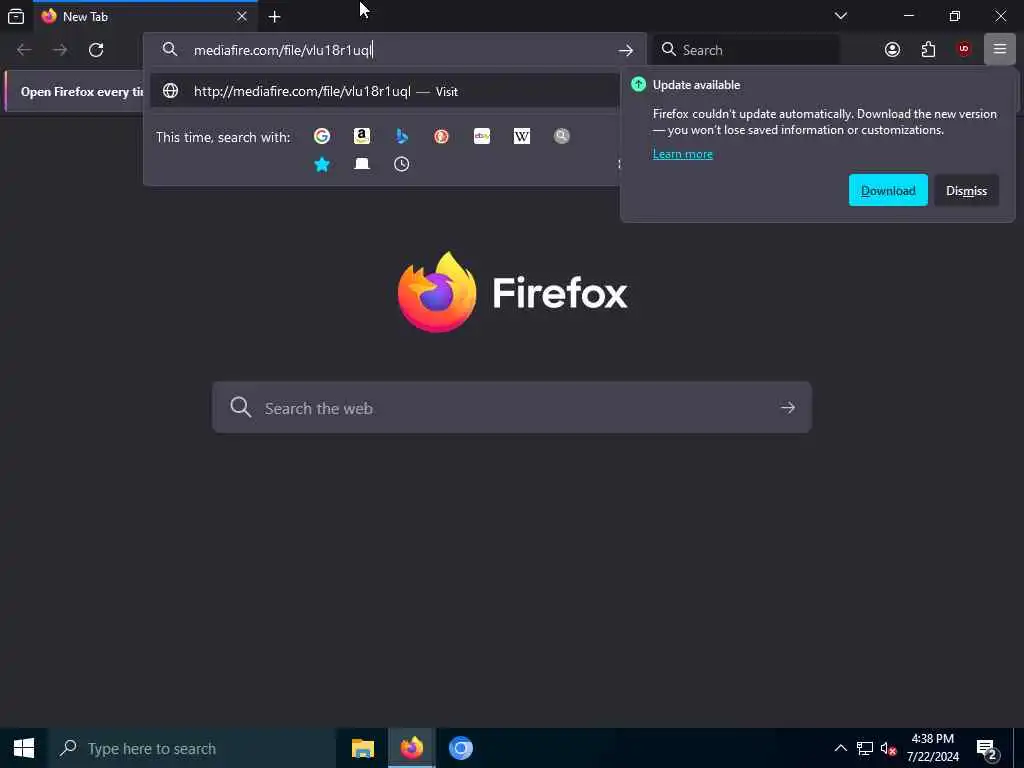Open the Firefox account menu

pos(892,50)
